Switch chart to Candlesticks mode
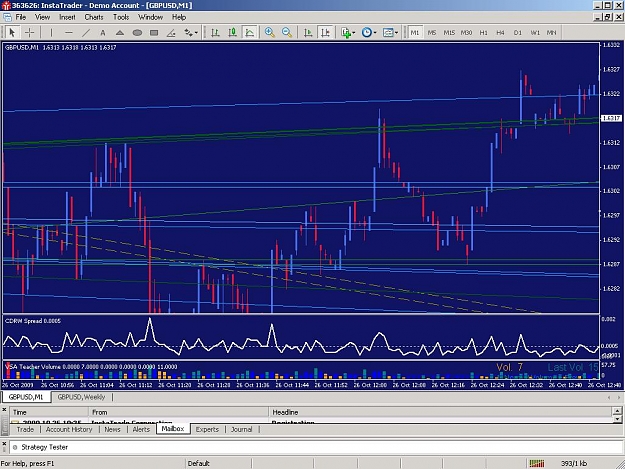The width and height of the screenshot is (625, 469). (x=232, y=33)
